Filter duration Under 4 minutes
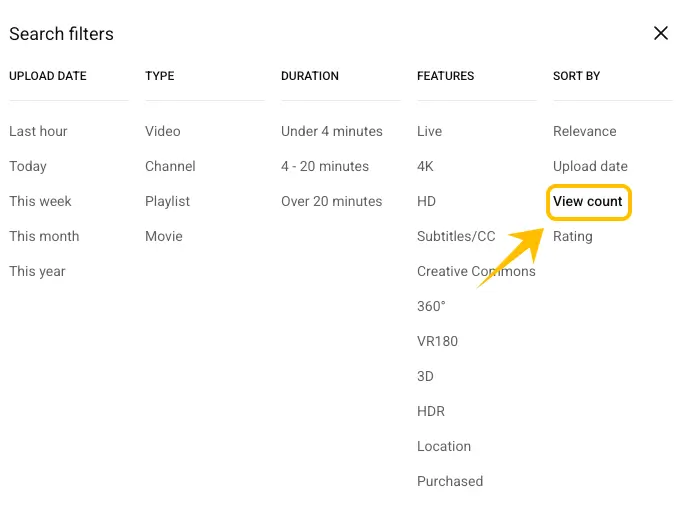The image size is (683, 511). (x=331, y=131)
